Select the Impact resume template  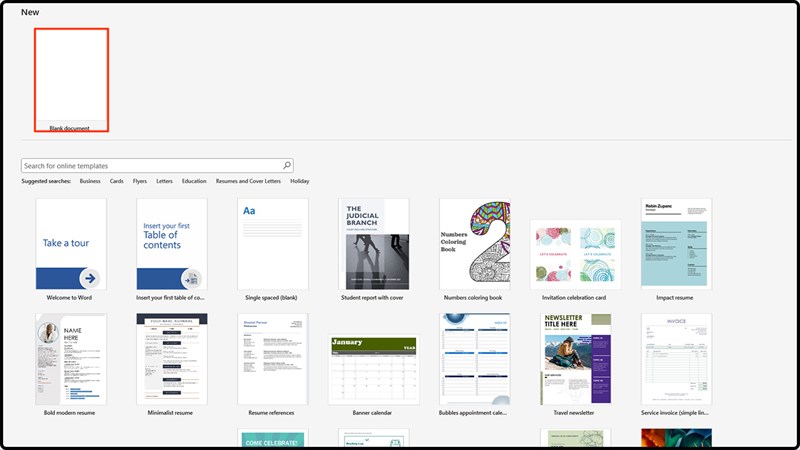(677, 244)
